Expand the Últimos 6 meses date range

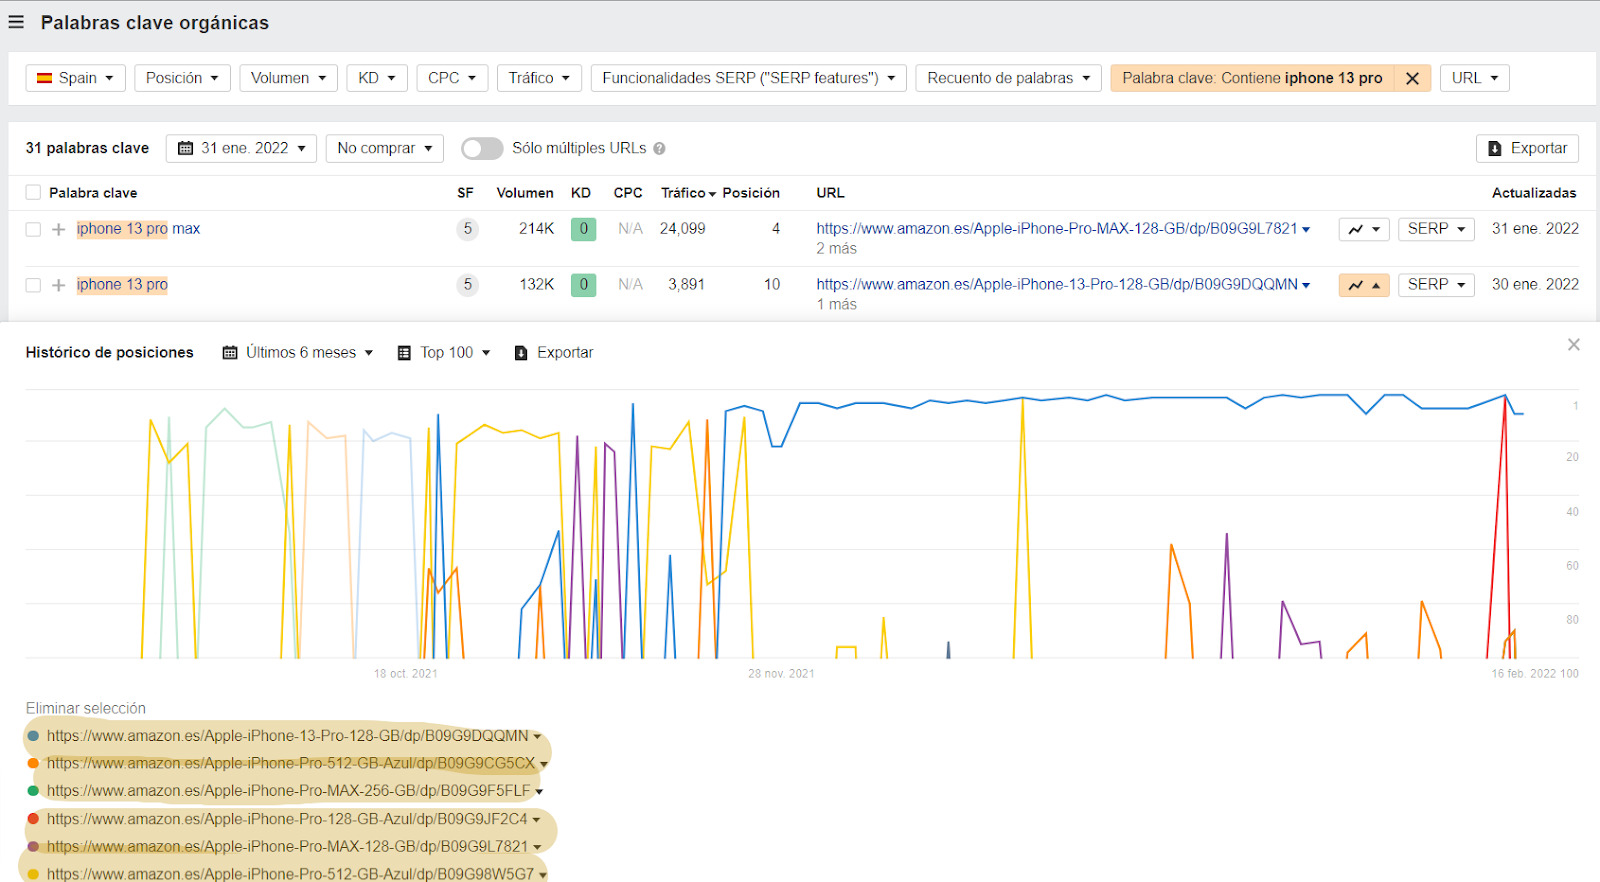point(298,353)
